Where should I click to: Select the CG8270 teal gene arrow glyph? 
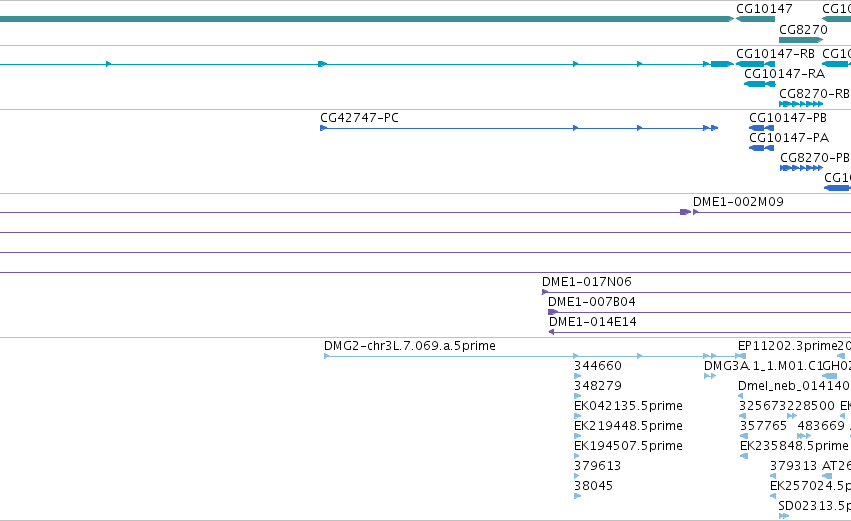tap(801, 40)
